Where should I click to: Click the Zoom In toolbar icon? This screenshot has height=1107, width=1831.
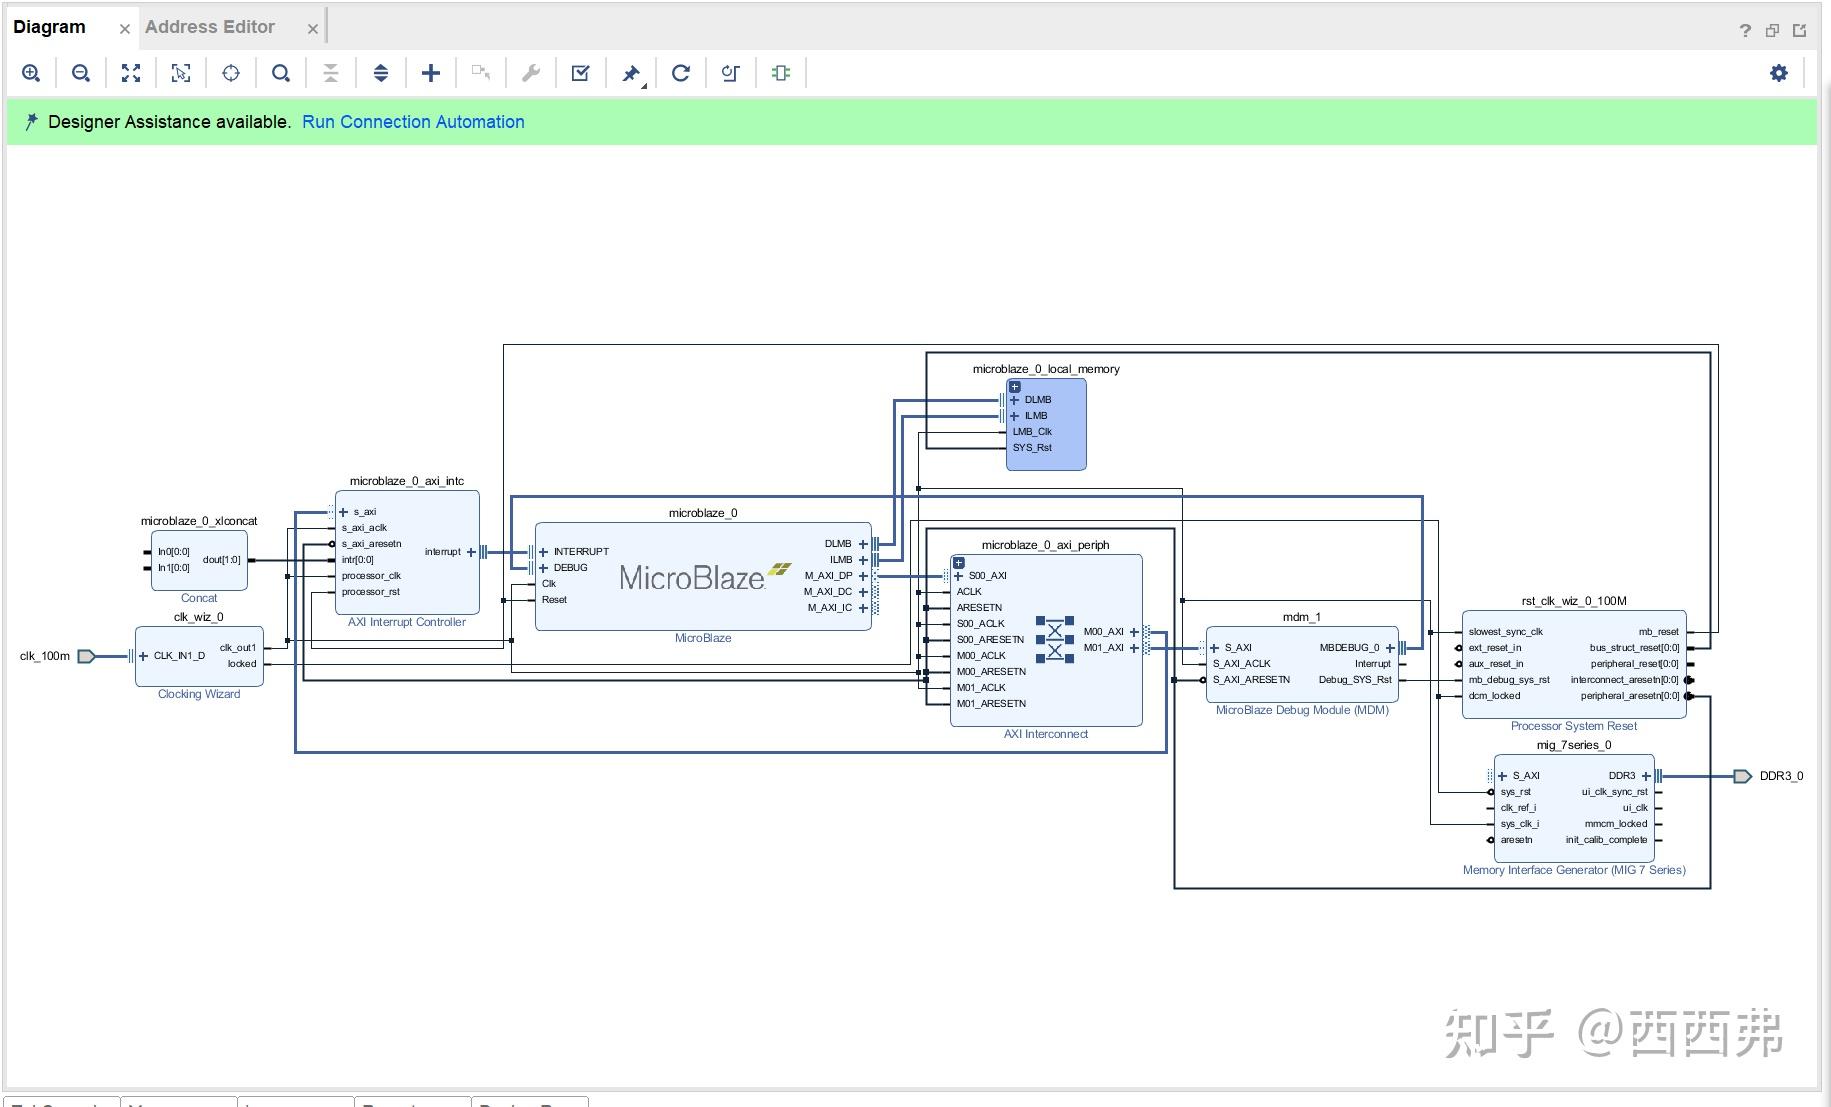coord(31,73)
